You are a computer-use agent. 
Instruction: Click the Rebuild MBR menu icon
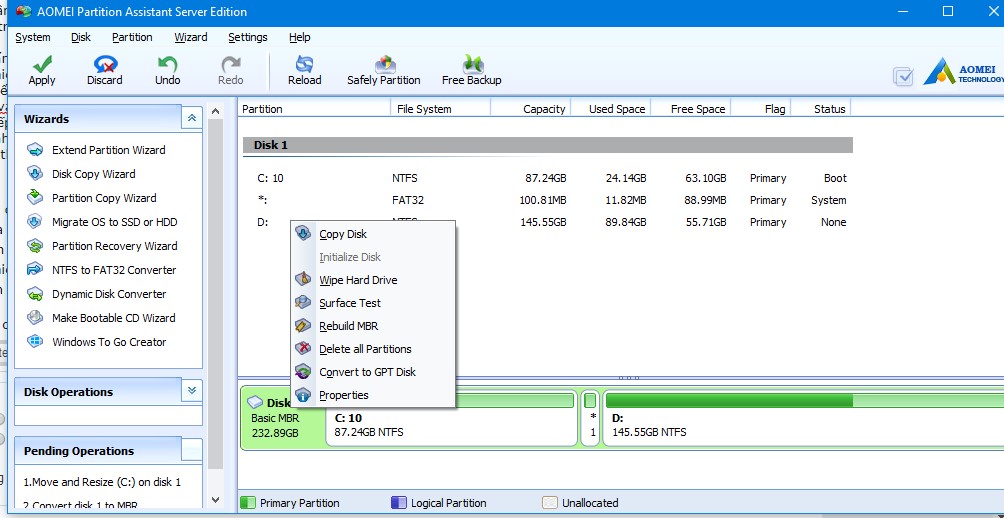(303, 326)
